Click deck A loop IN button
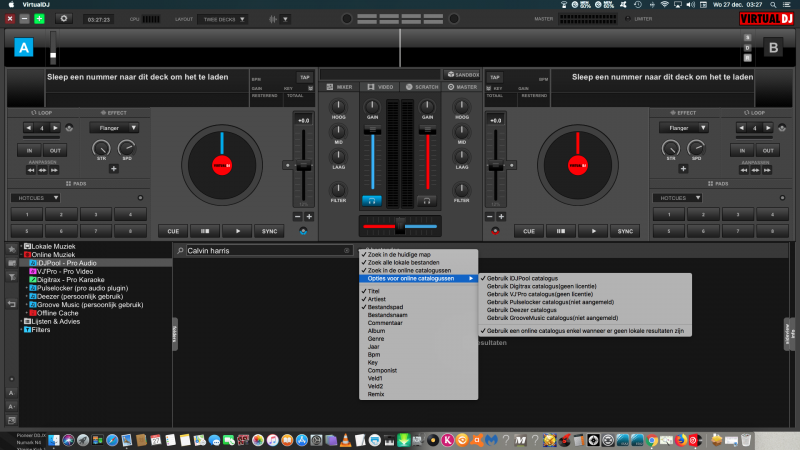The width and height of the screenshot is (800, 450). (x=29, y=151)
